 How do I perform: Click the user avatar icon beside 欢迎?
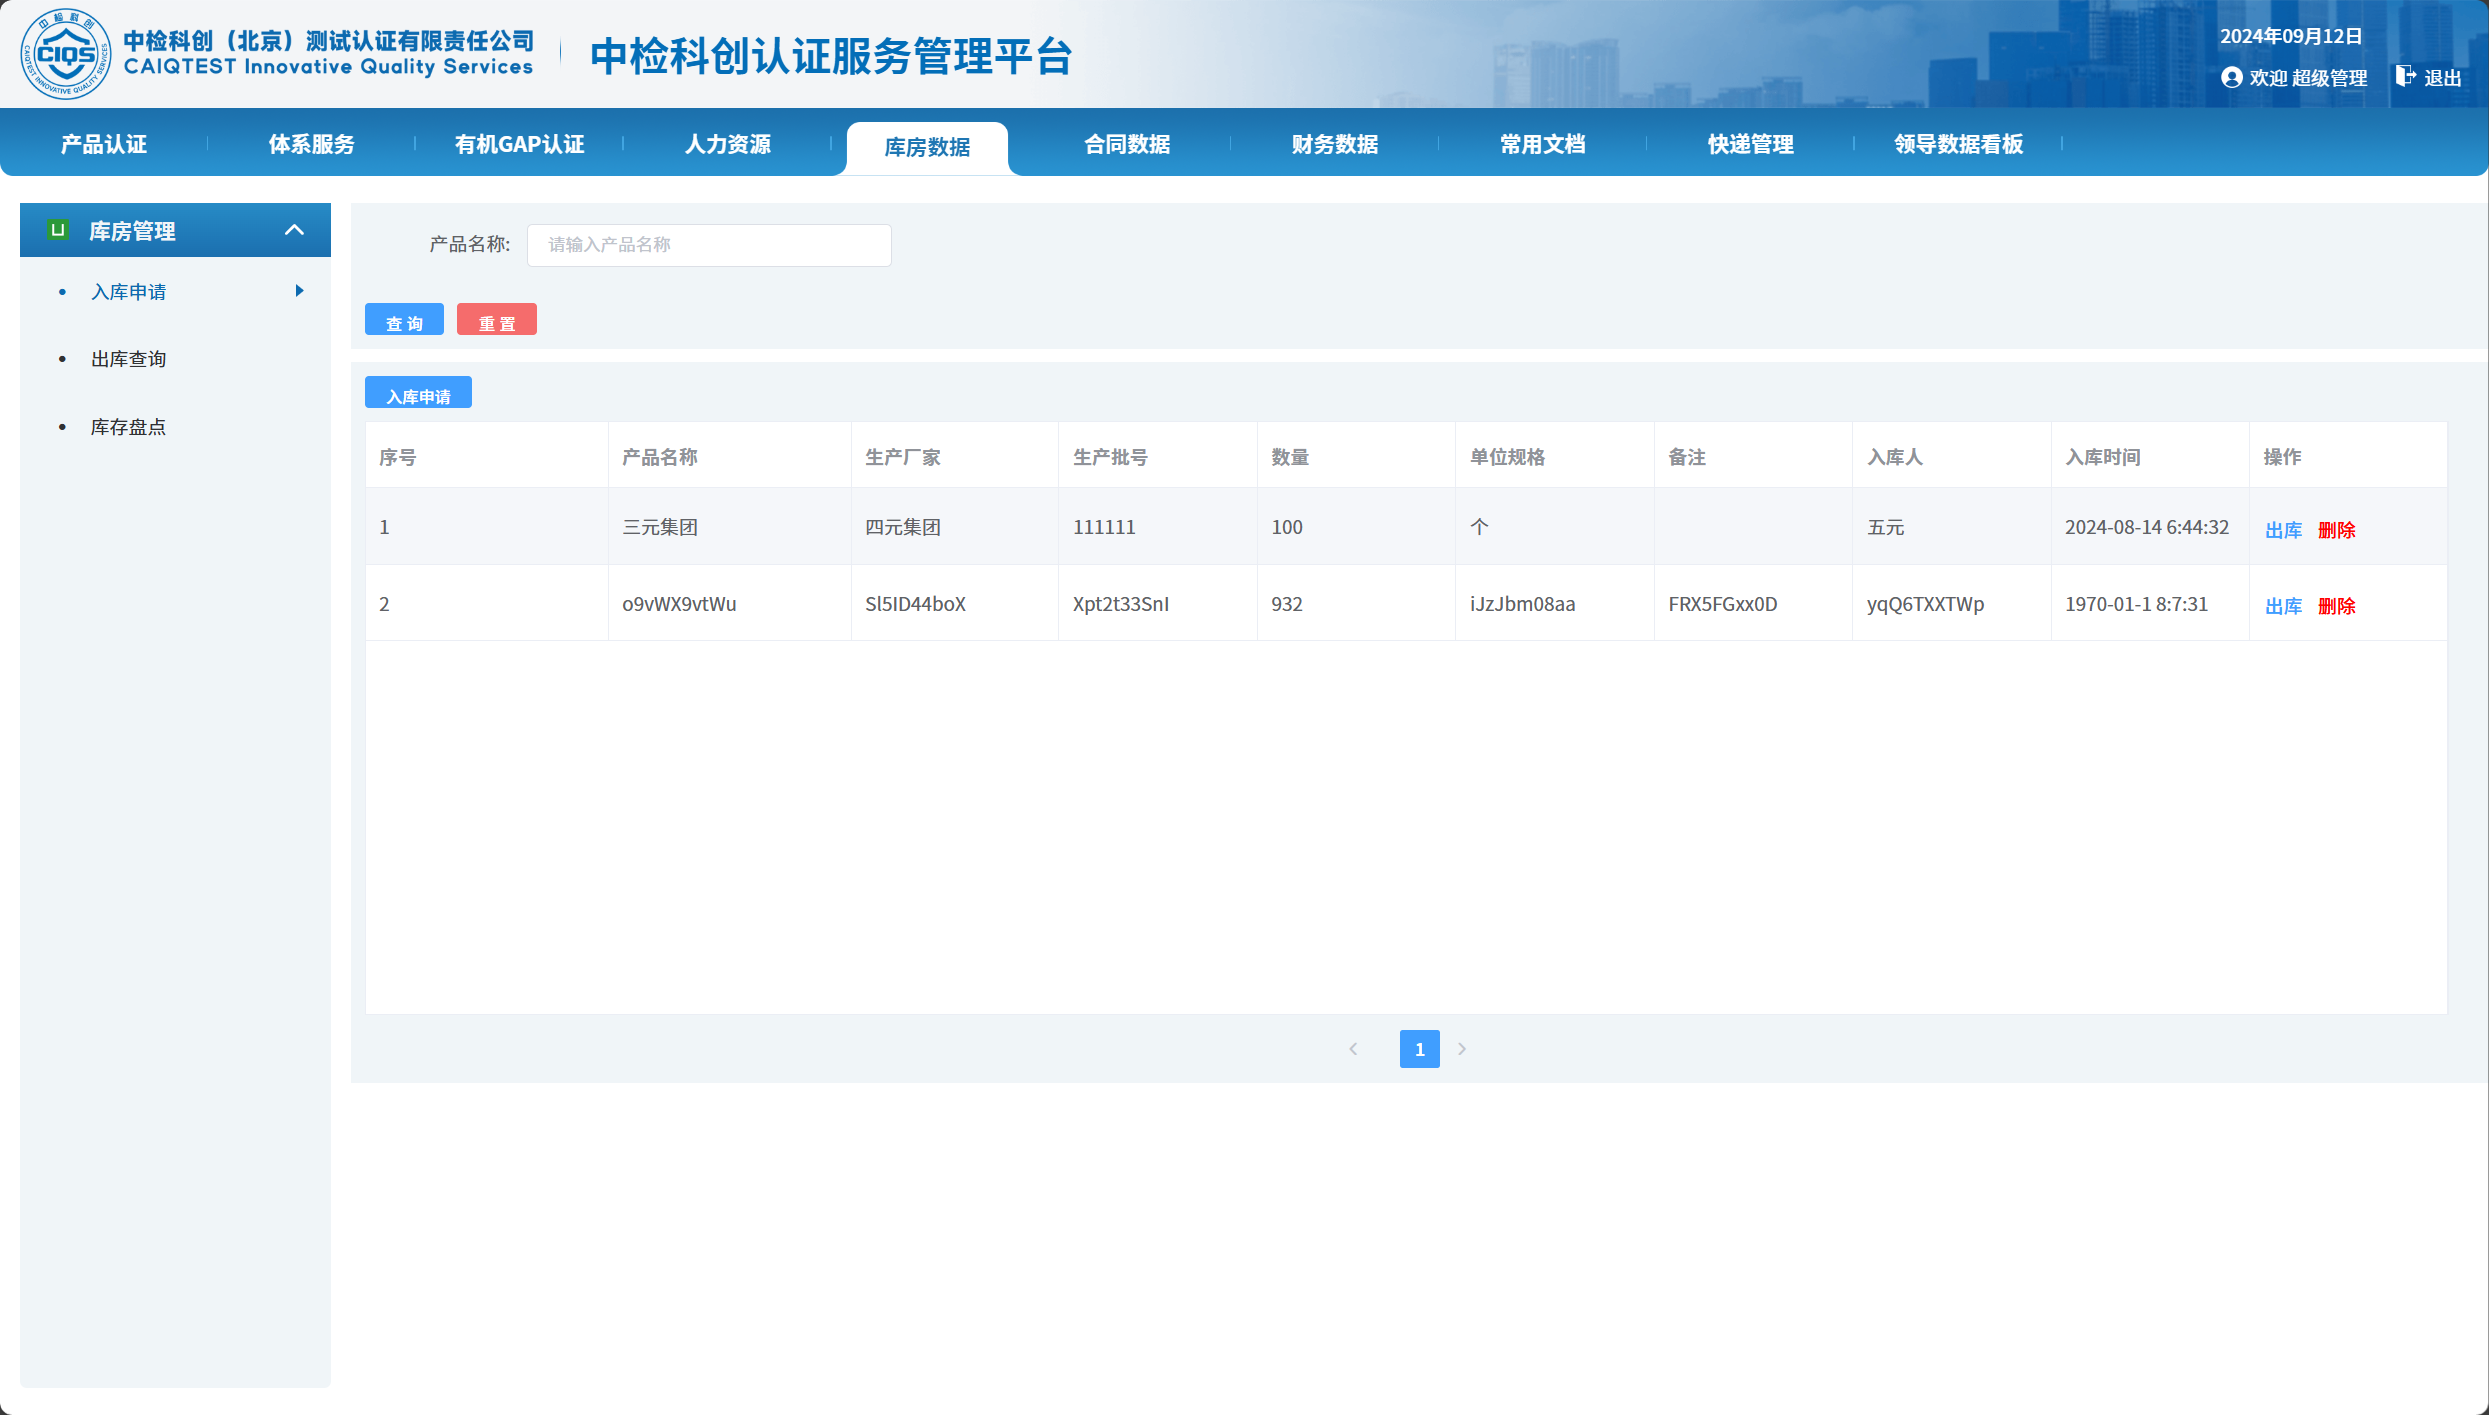tap(2231, 78)
